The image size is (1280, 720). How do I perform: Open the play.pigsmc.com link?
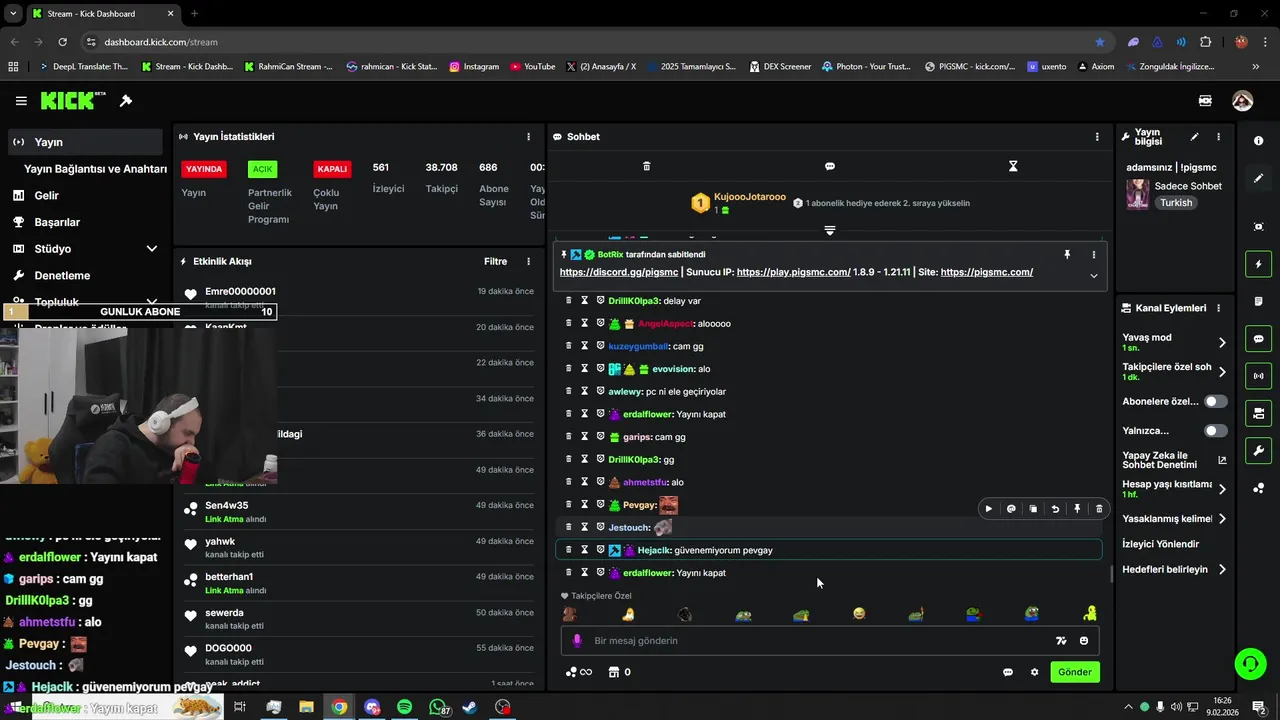(794, 272)
